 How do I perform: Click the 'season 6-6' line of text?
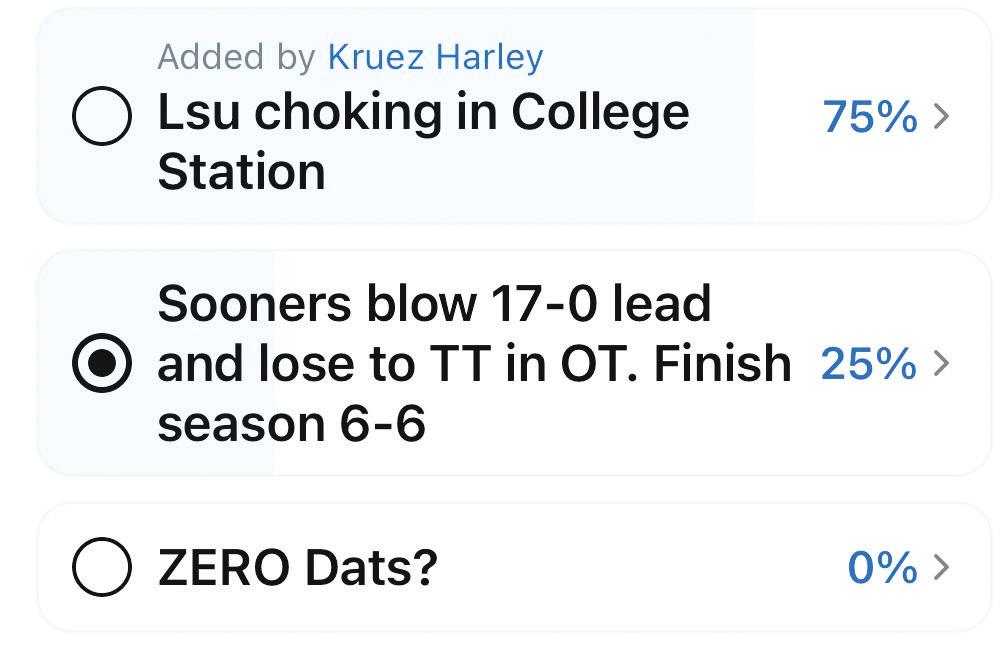click(292, 424)
